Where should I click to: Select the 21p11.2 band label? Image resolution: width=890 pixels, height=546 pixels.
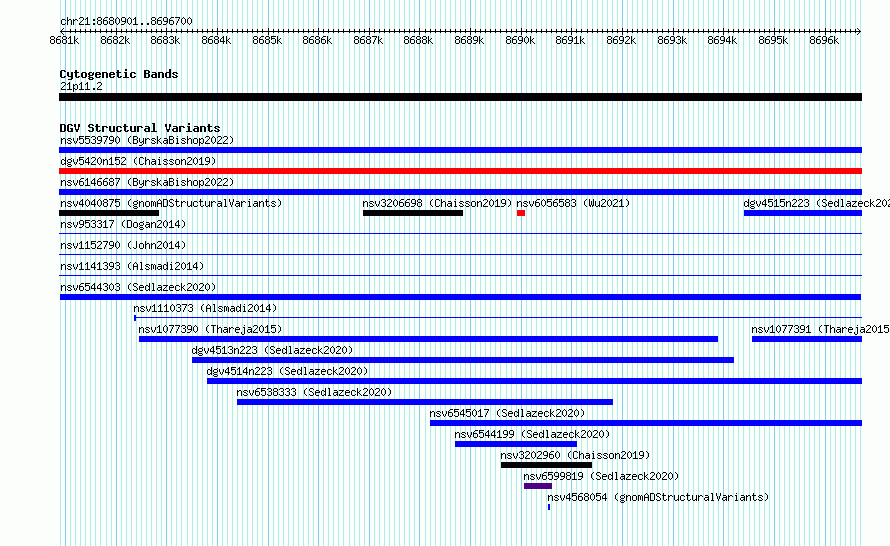click(x=81, y=86)
